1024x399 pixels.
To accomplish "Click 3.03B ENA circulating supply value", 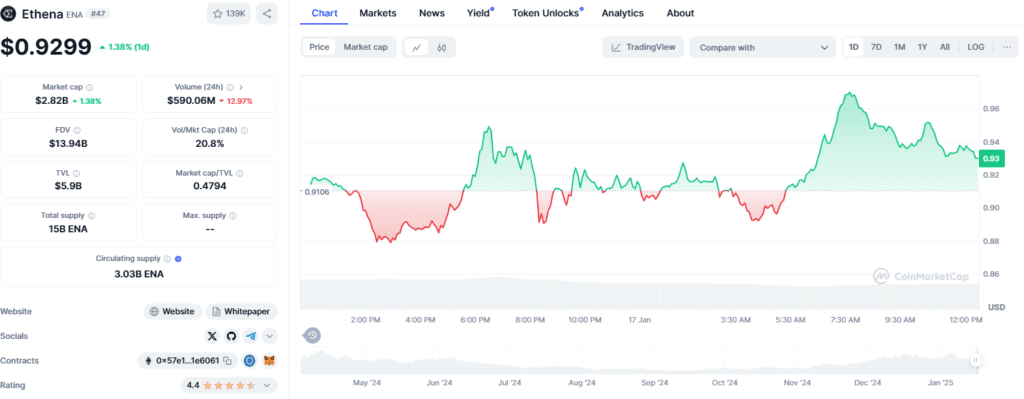I will 138,274.
